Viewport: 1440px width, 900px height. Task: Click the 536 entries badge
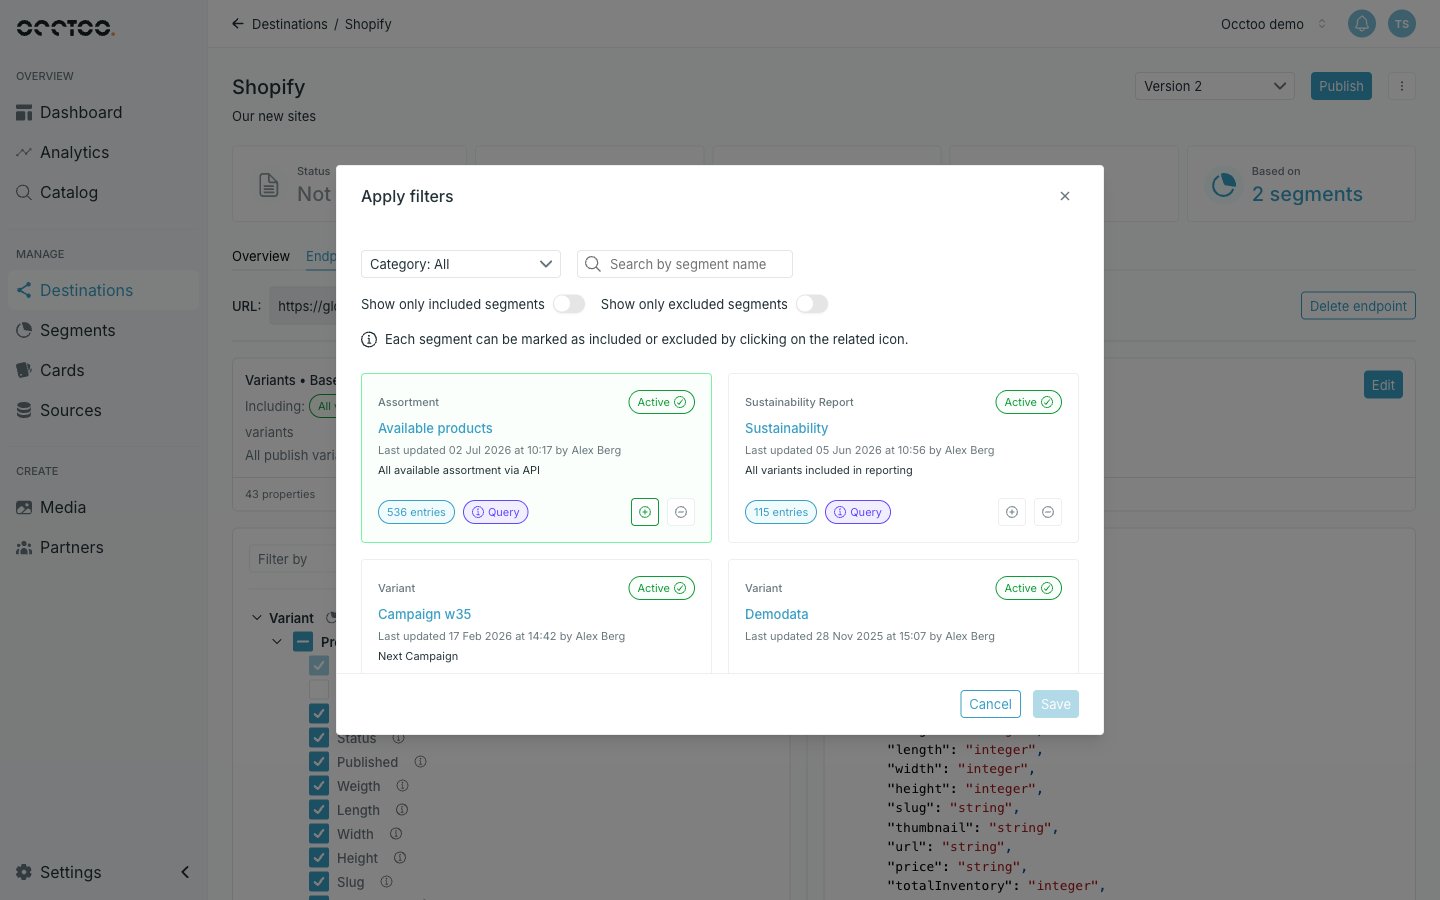416,512
